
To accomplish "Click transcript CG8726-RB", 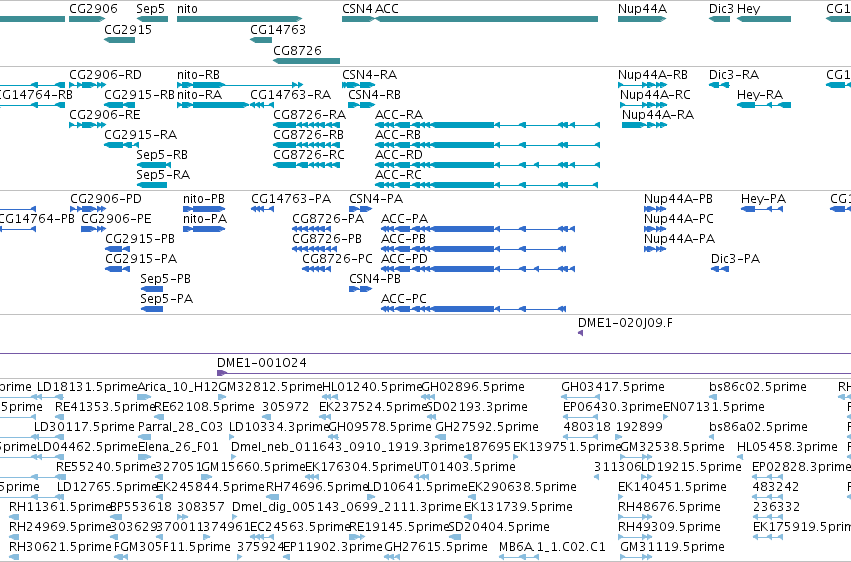I will point(308,135).
